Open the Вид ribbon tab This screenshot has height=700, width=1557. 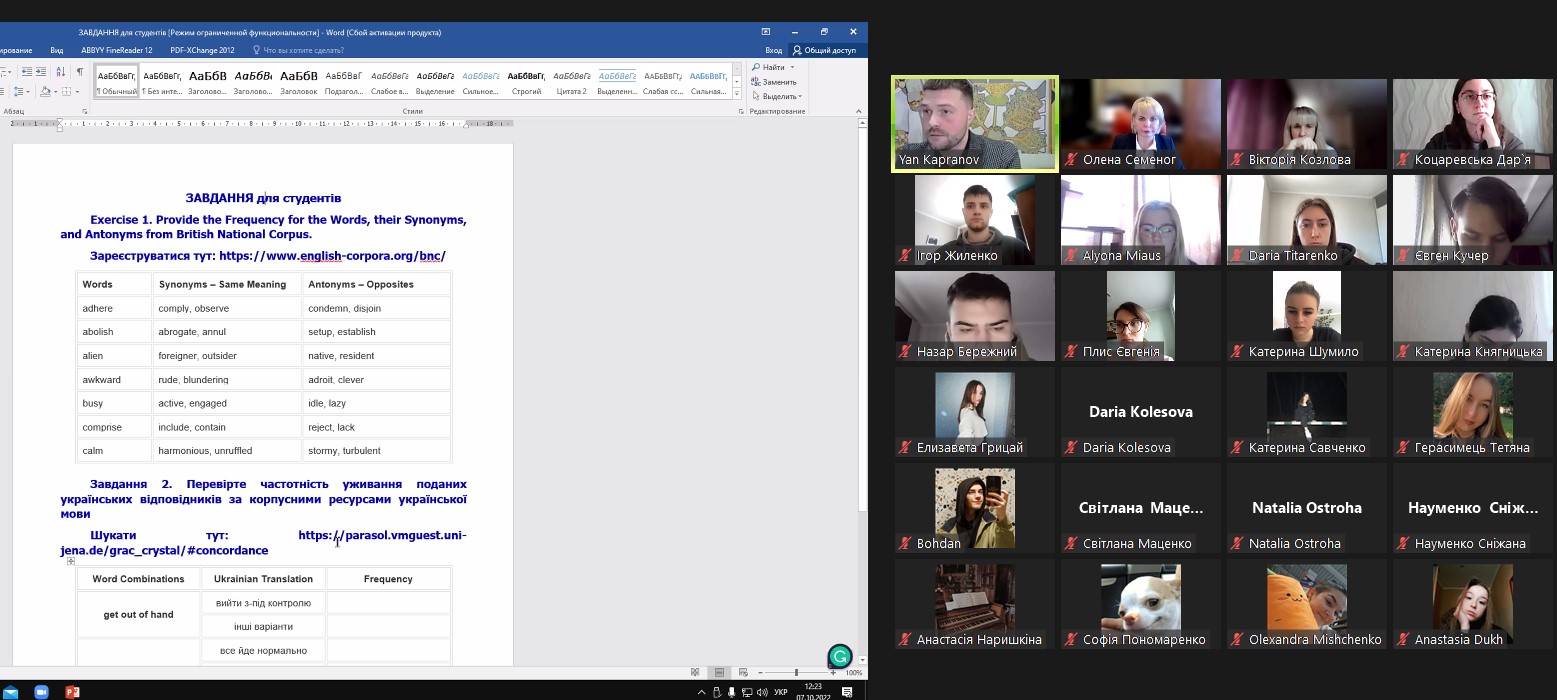57,50
